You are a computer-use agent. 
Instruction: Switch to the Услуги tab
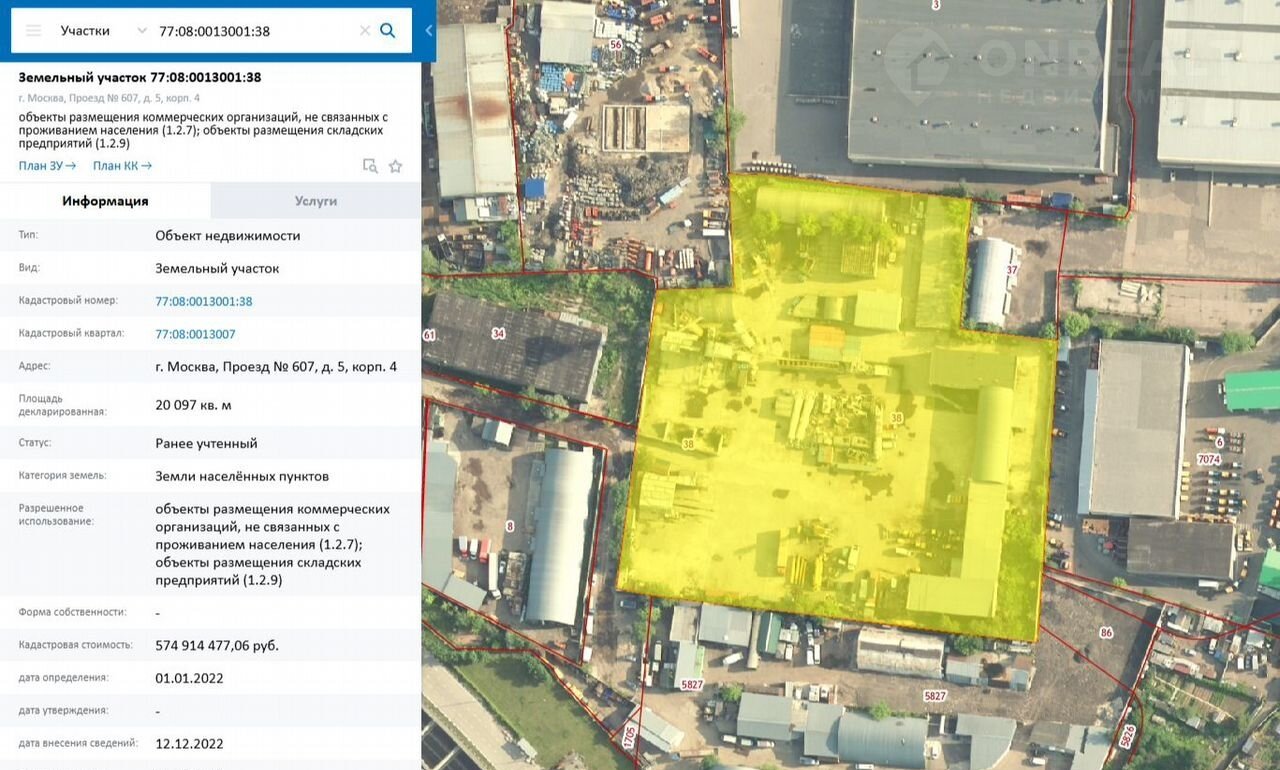(315, 201)
